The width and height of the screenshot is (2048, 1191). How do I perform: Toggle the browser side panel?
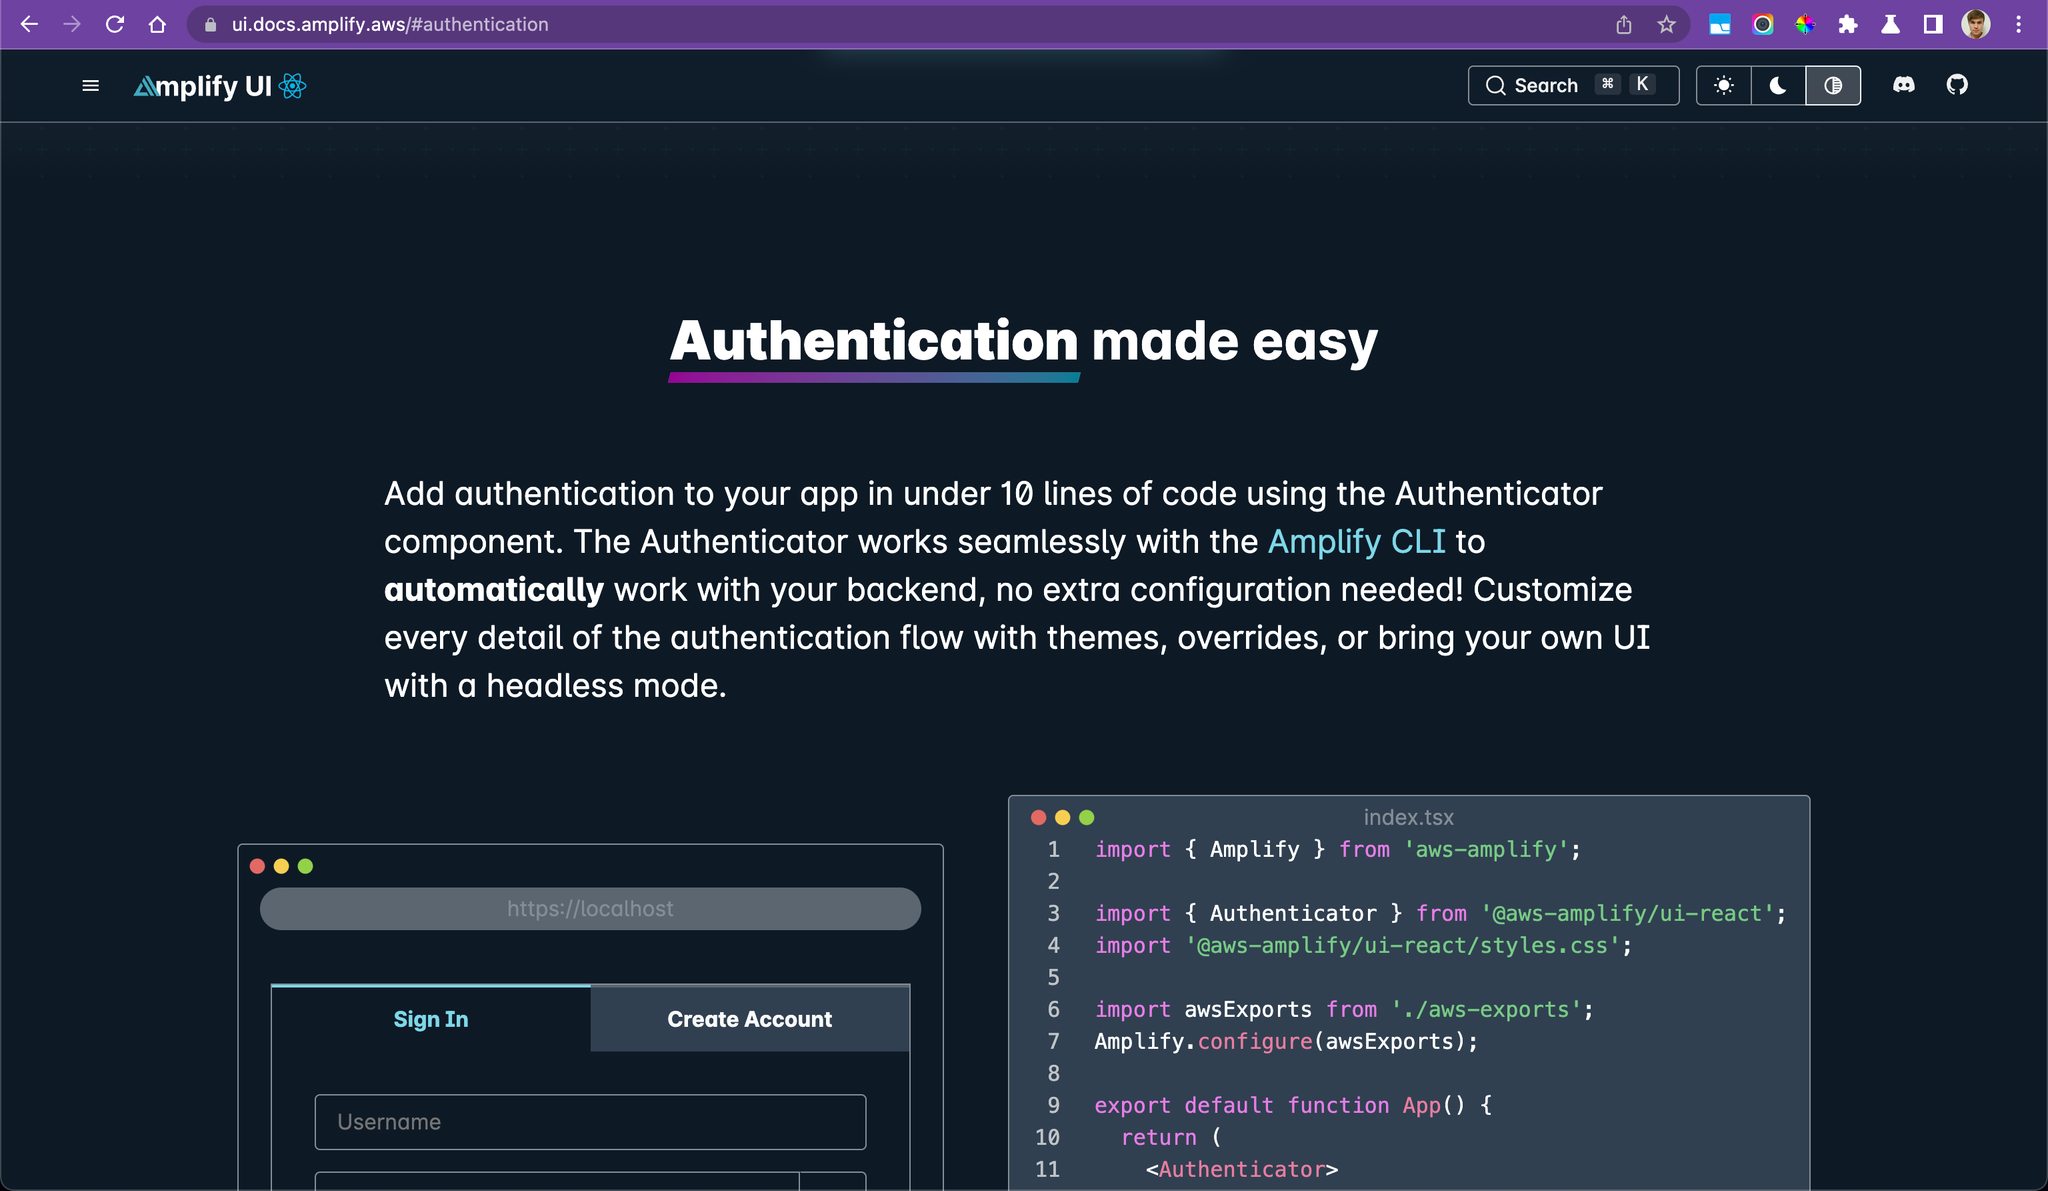click(1933, 25)
